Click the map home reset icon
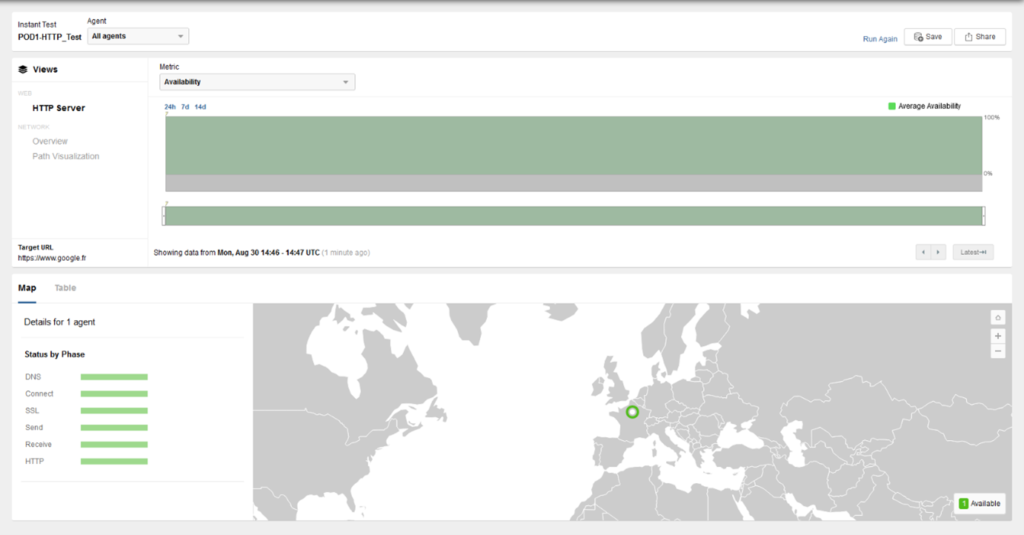 pos(997,317)
